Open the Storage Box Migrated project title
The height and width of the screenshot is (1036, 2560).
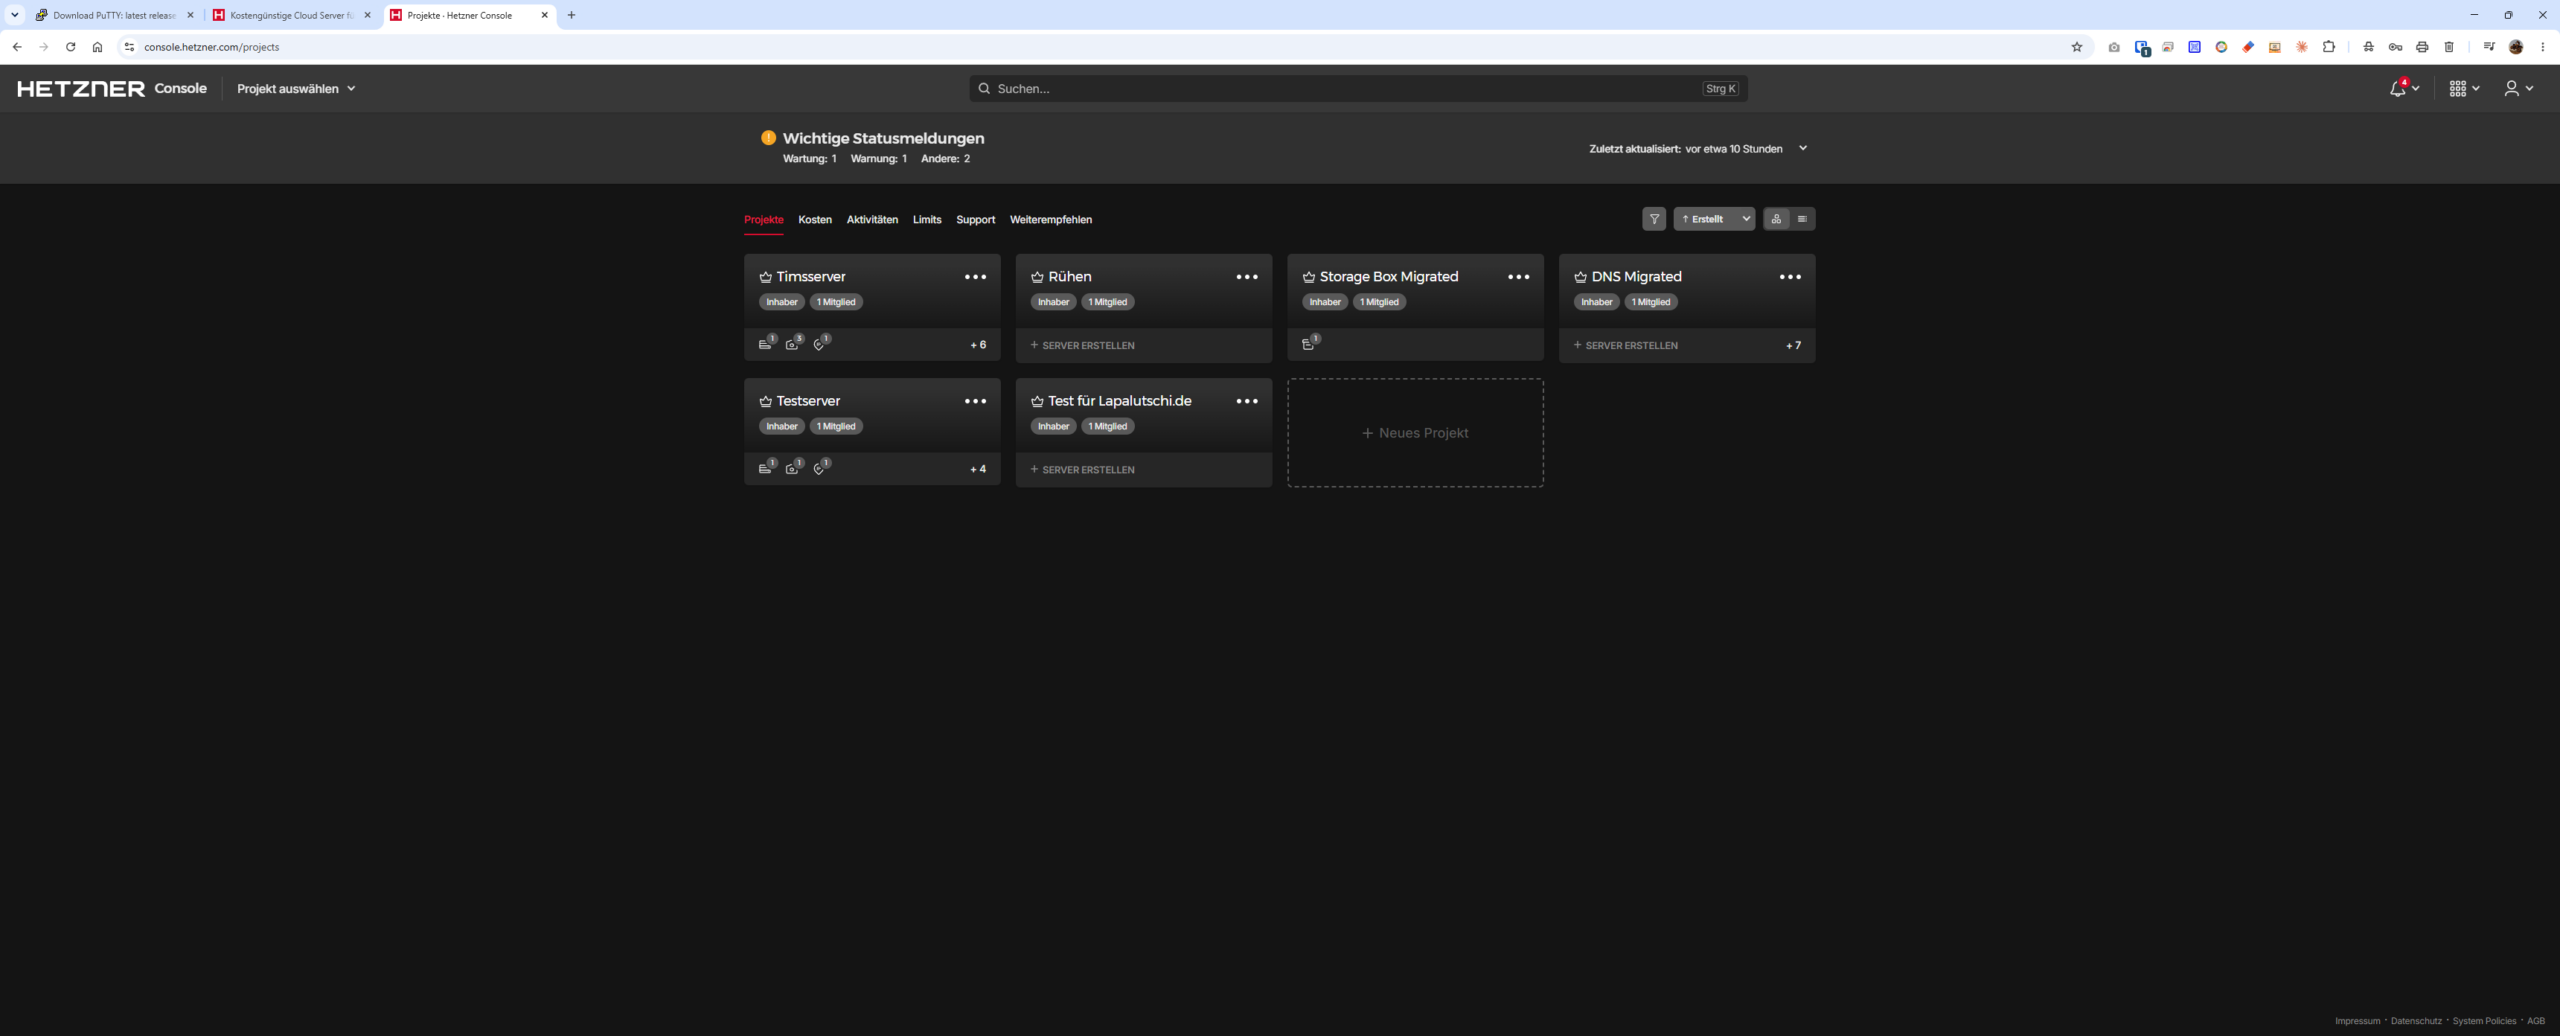(x=1388, y=277)
